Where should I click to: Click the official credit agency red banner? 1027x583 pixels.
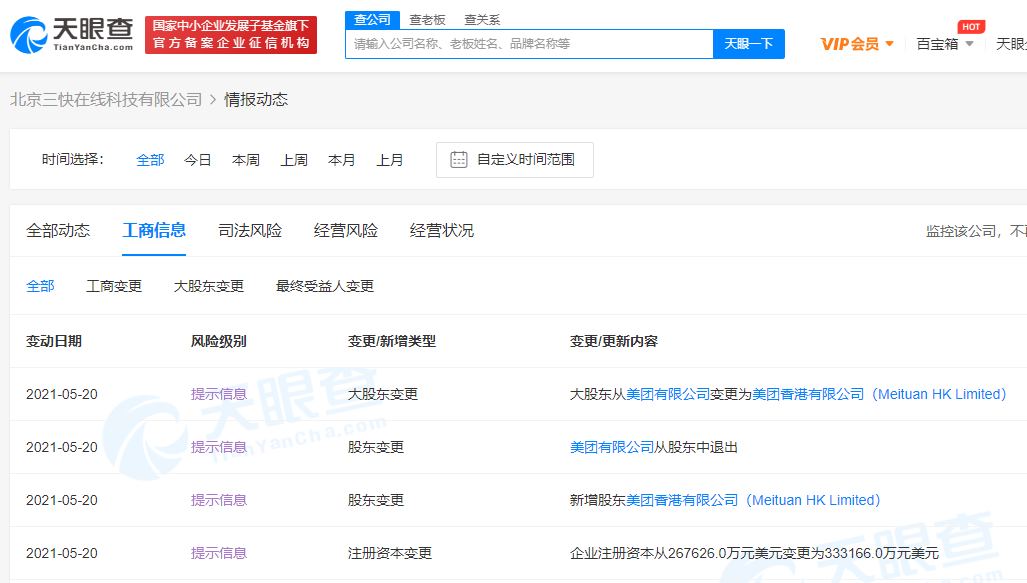pyautogui.click(x=231, y=35)
